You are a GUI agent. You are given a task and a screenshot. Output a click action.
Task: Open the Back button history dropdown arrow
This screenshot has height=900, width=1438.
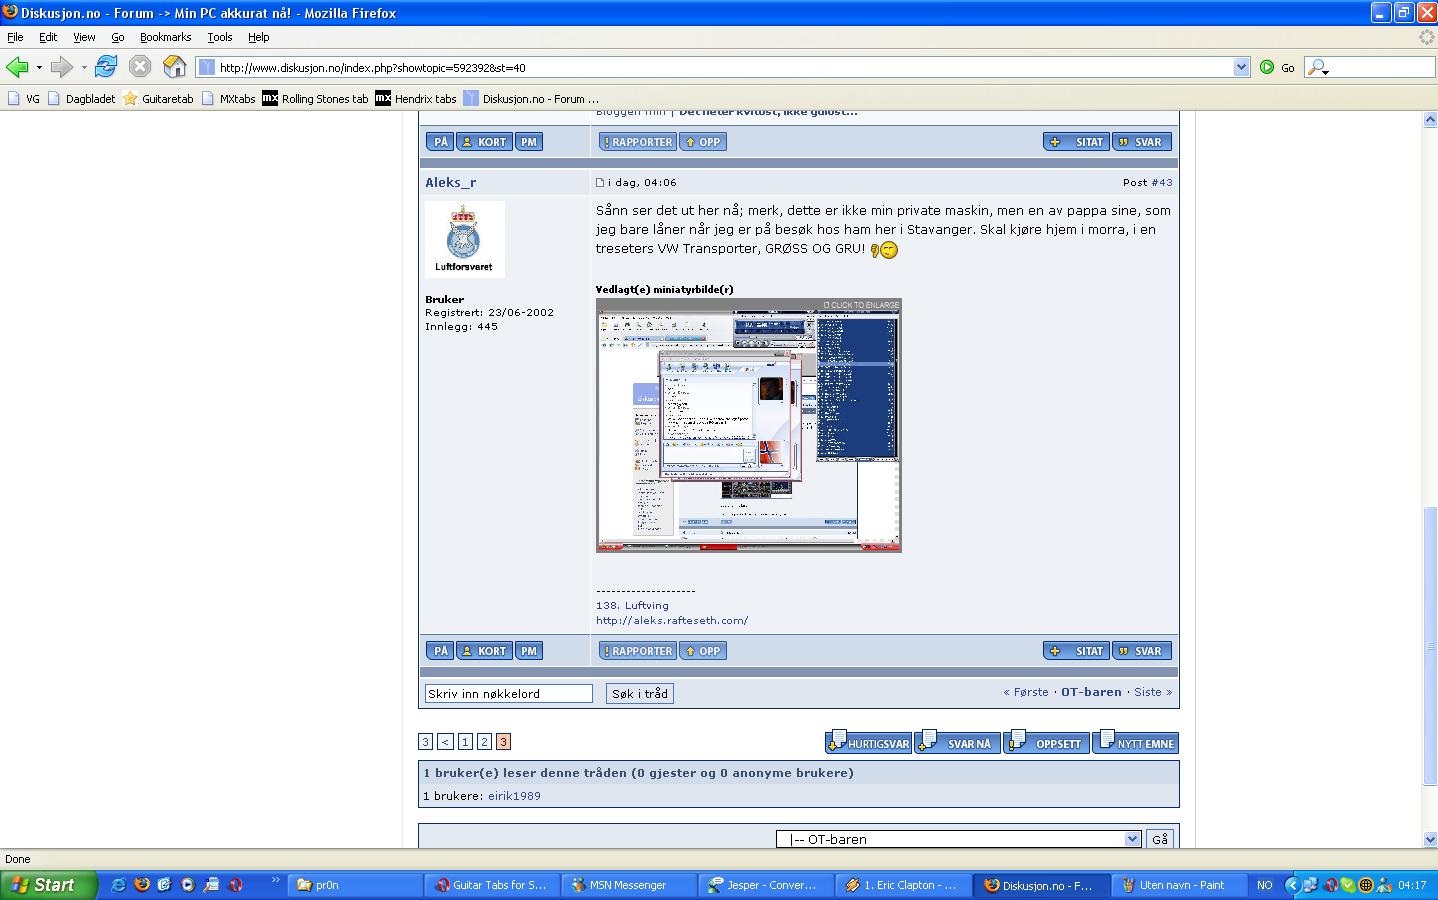pos(39,68)
